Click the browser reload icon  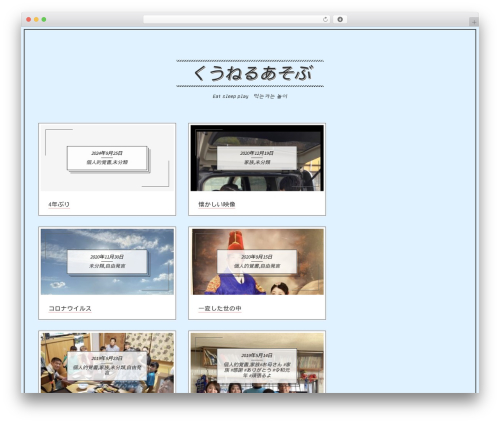325,19
